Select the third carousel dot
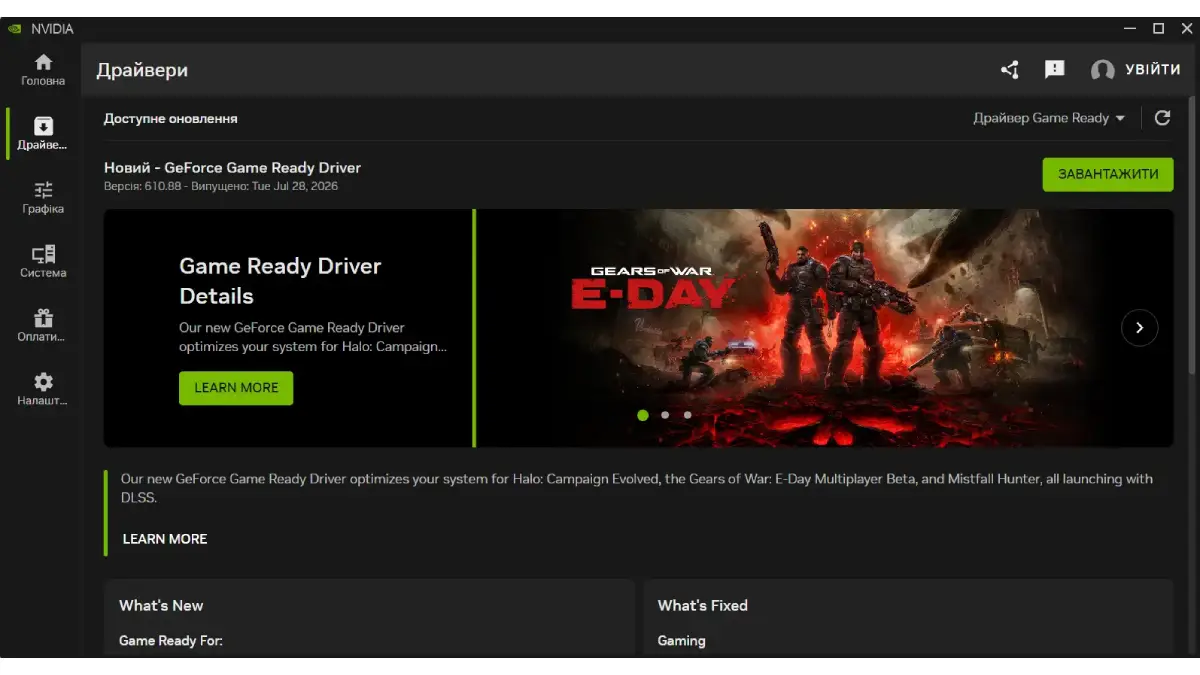The height and width of the screenshot is (675, 1200). click(x=687, y=415)
